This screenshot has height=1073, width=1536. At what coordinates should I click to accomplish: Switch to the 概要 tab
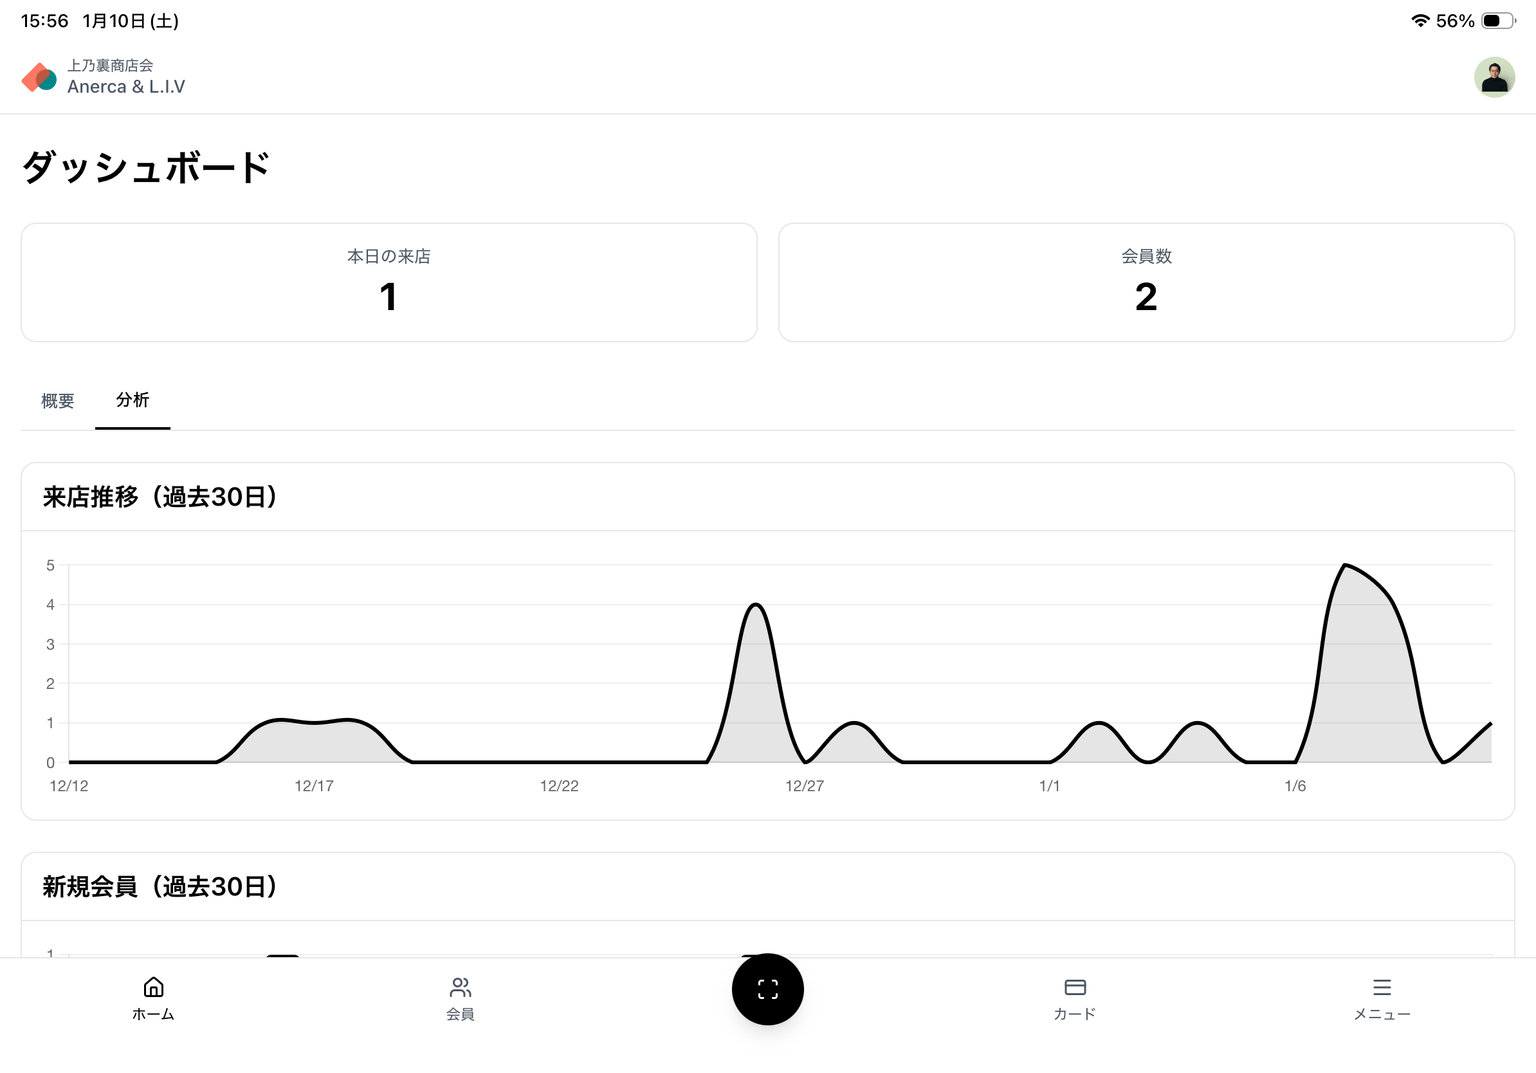point(58,401)
